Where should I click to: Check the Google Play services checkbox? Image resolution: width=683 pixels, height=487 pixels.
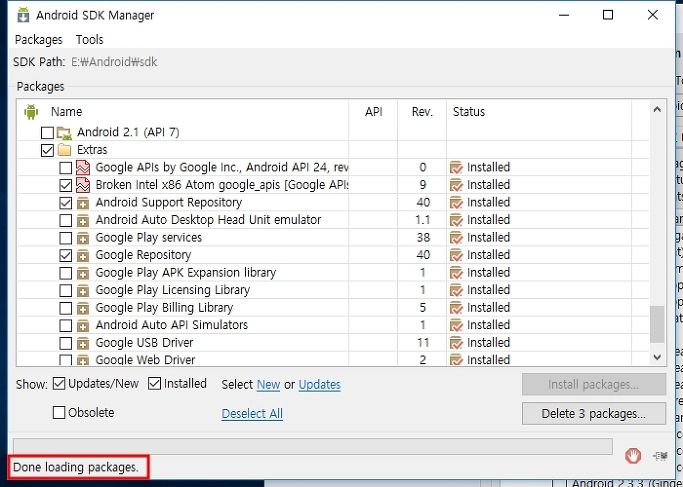(x=65, y=238)
